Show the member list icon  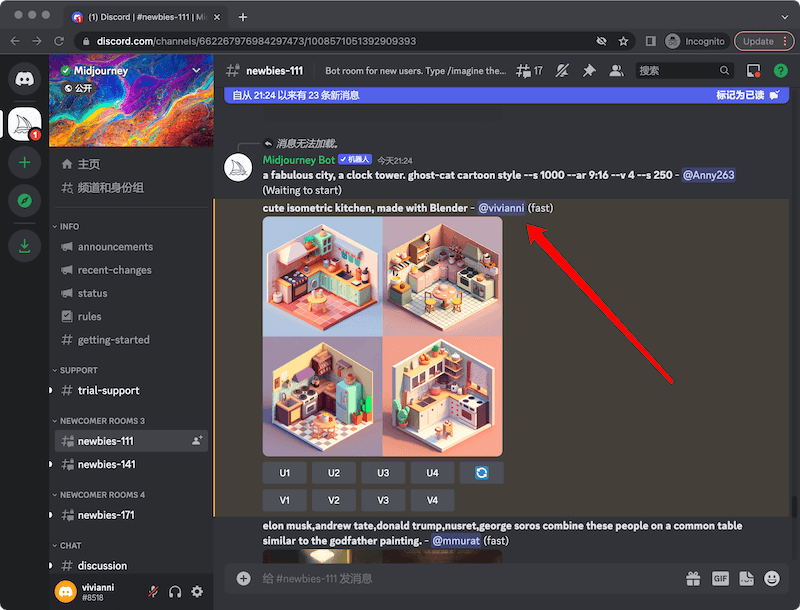[x=616, y=71]
